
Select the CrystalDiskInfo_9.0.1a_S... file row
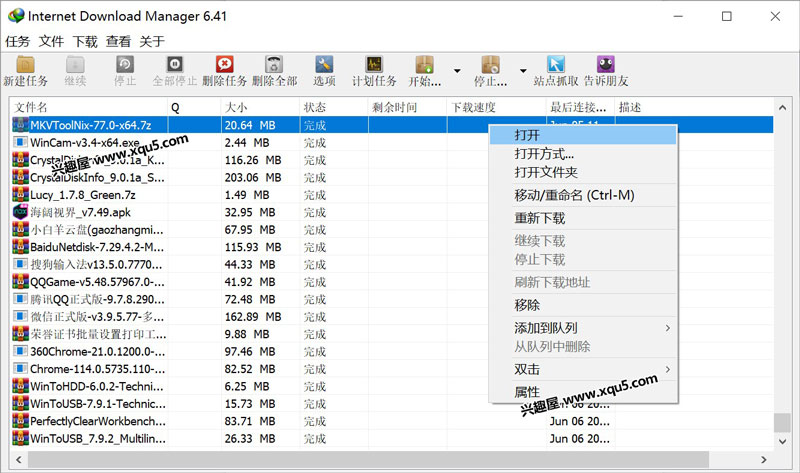click(x=391, y=178)
